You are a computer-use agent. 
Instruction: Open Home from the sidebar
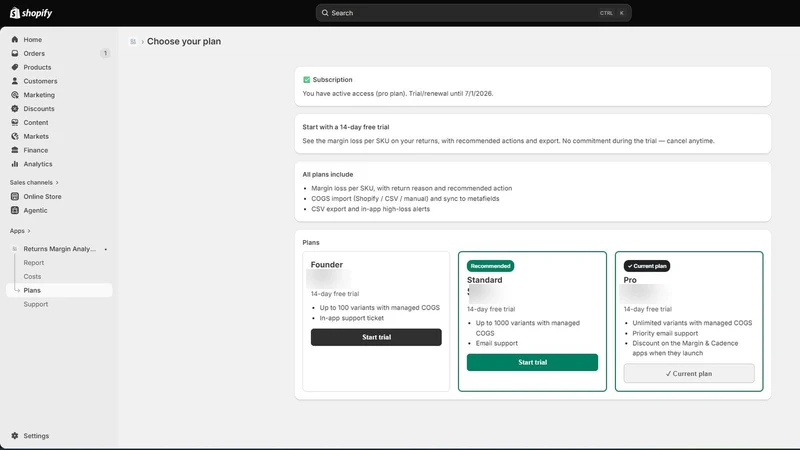(33, 39)
